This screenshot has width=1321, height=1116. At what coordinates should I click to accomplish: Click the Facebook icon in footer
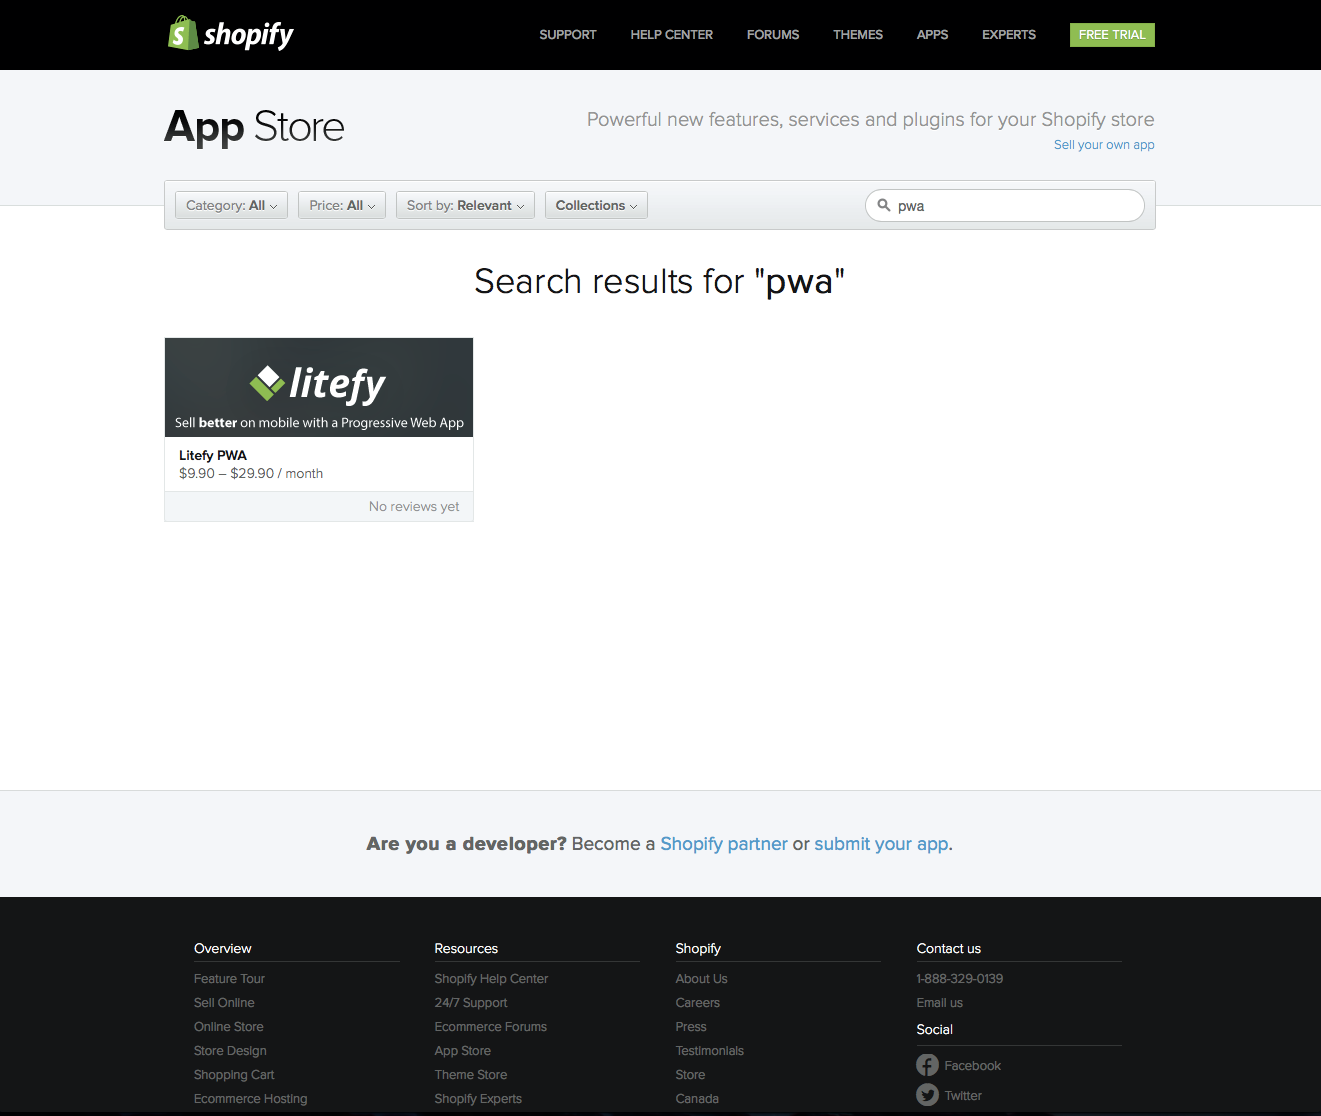pos(927,1065)
